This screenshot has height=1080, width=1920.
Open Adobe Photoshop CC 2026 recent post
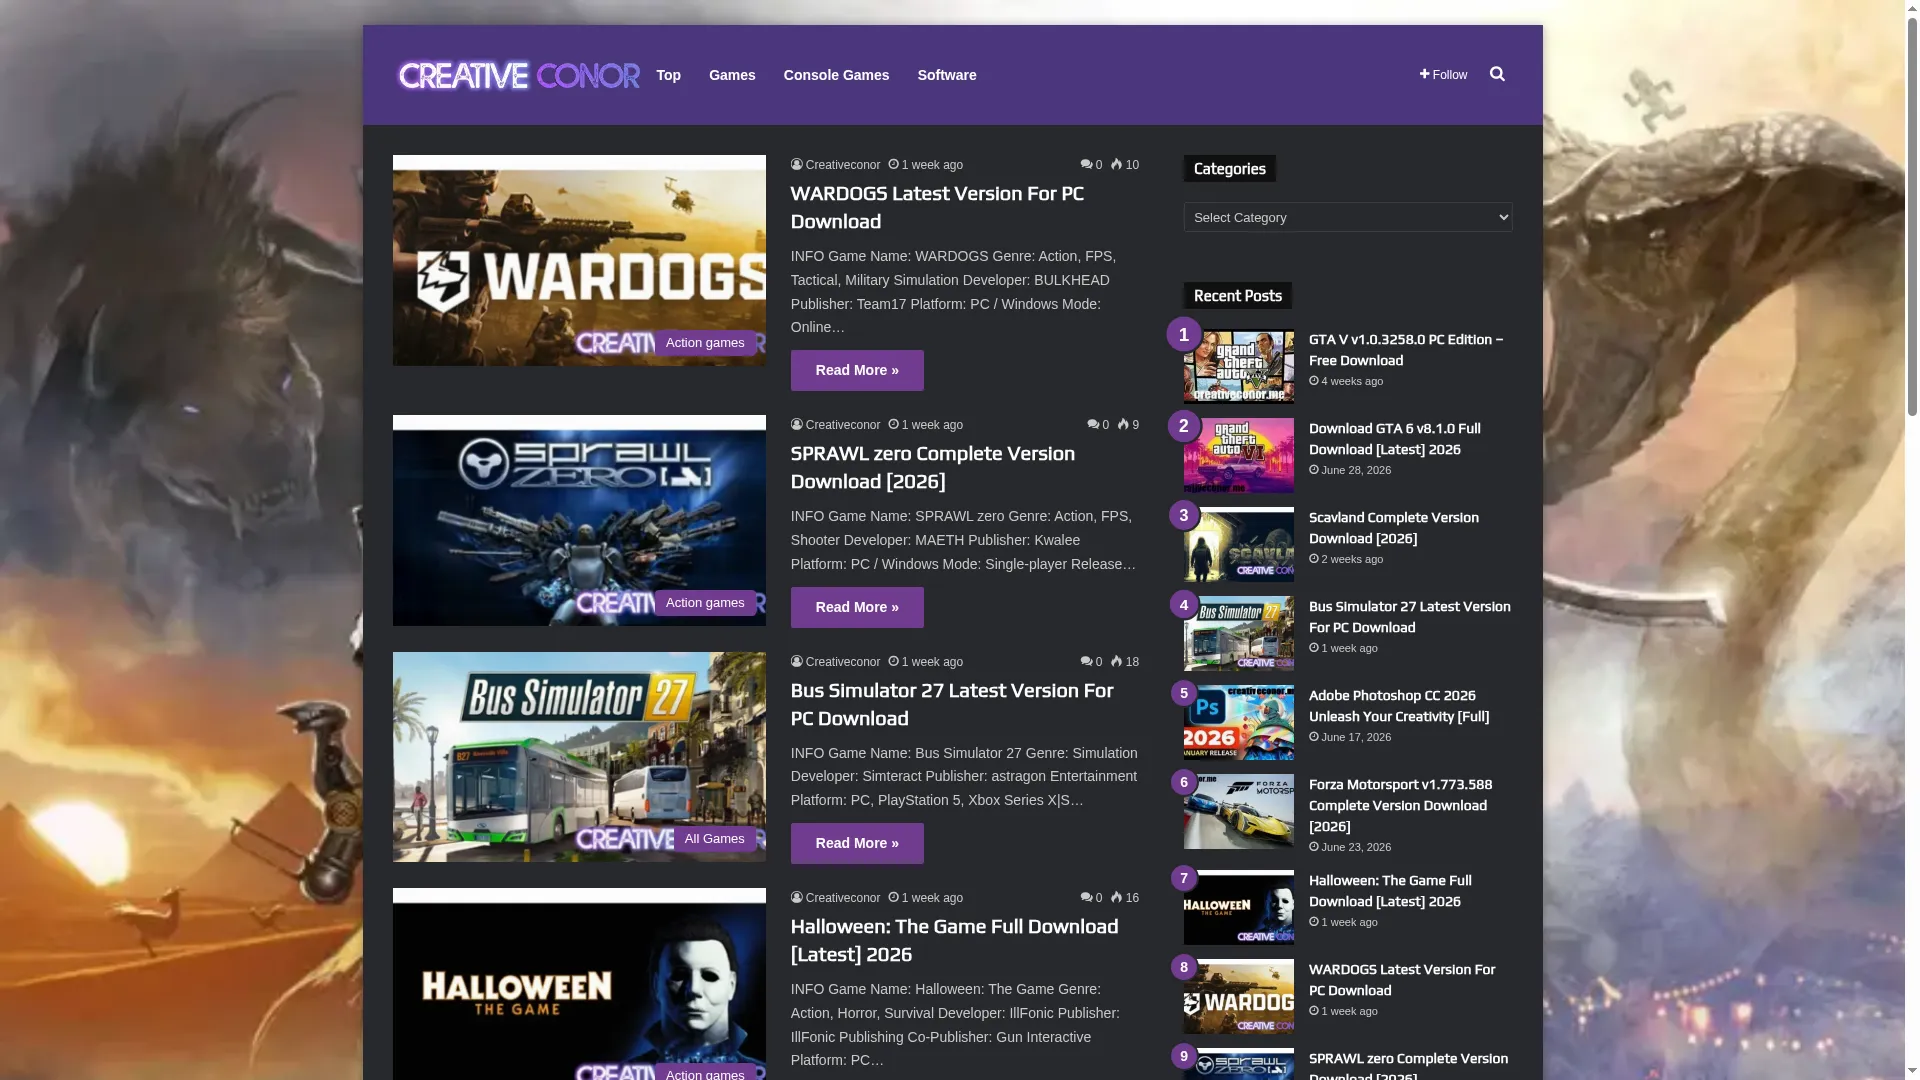(1399, 706)
